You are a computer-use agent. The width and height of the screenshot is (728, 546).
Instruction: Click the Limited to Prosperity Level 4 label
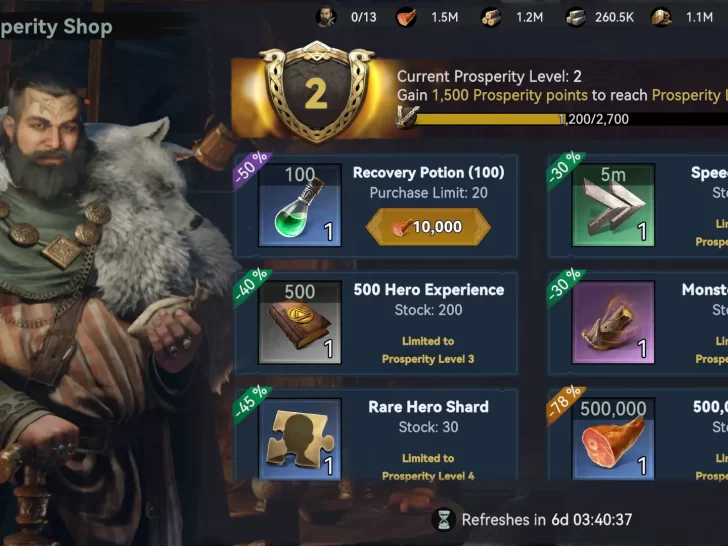pos(428,467)
